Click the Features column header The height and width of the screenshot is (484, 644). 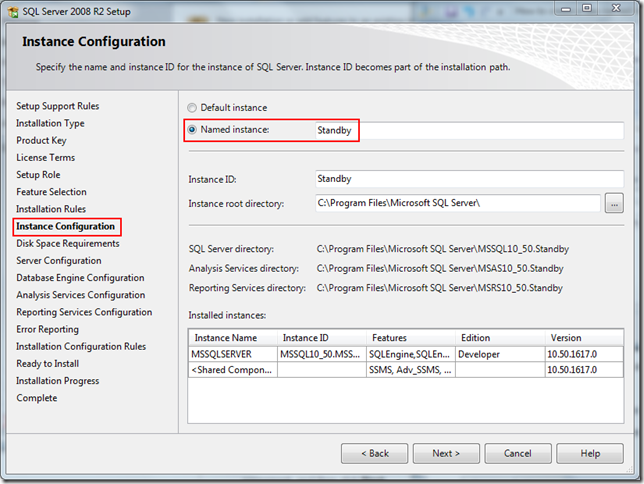tap(411, 338)
